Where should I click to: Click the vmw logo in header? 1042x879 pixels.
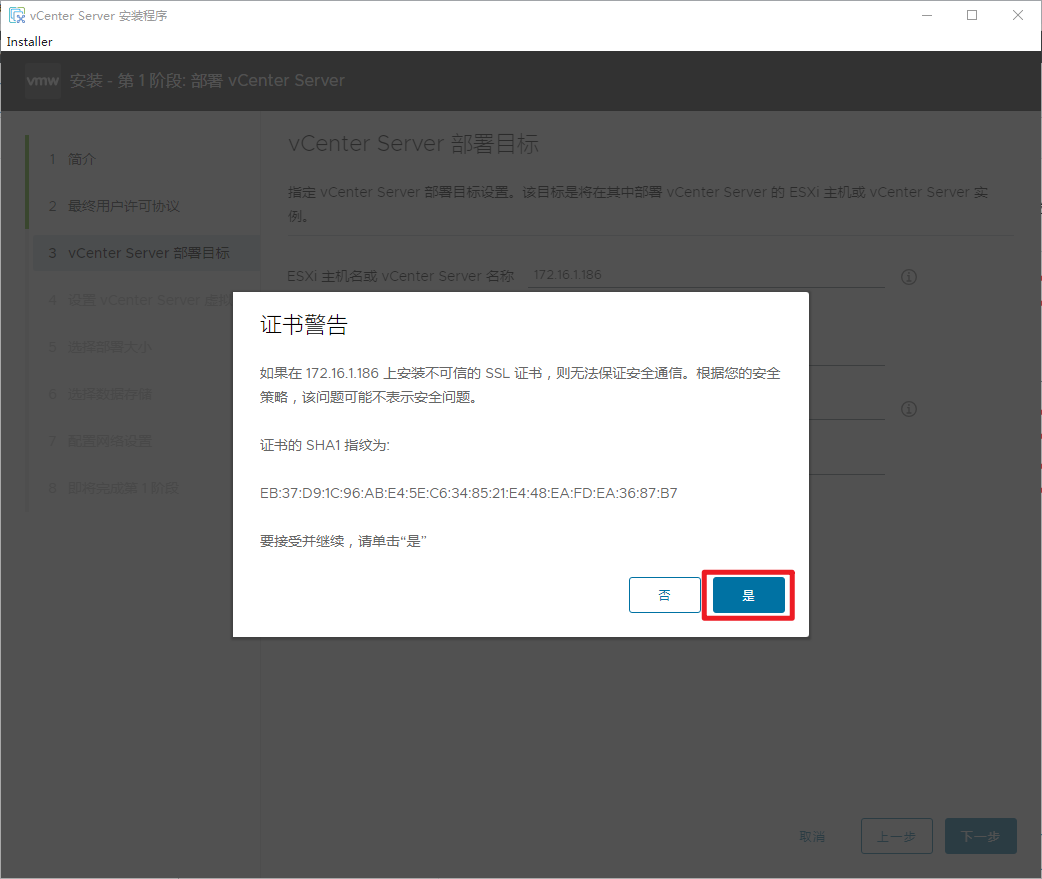[43, 81]
